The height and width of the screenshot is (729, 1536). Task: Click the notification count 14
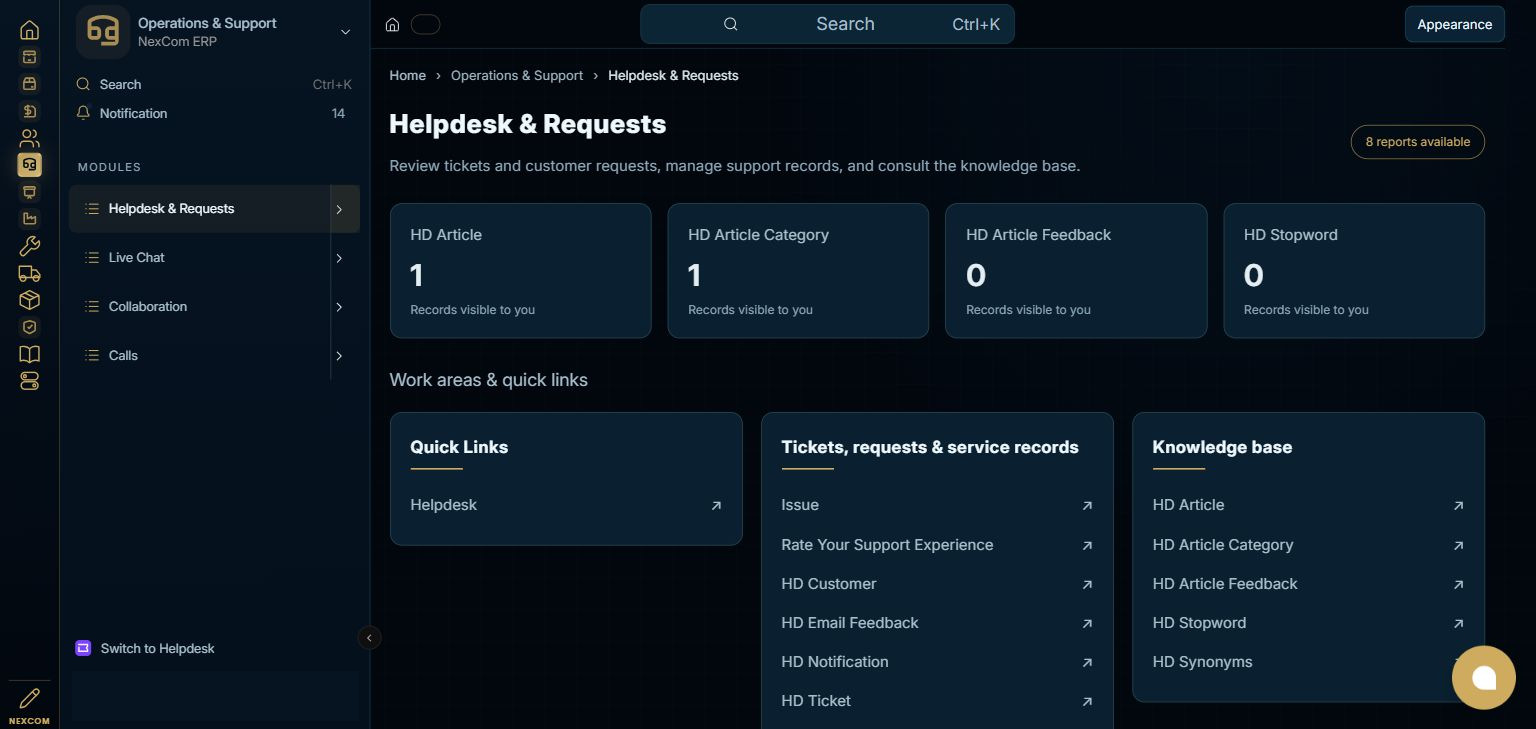coord(338,113)
